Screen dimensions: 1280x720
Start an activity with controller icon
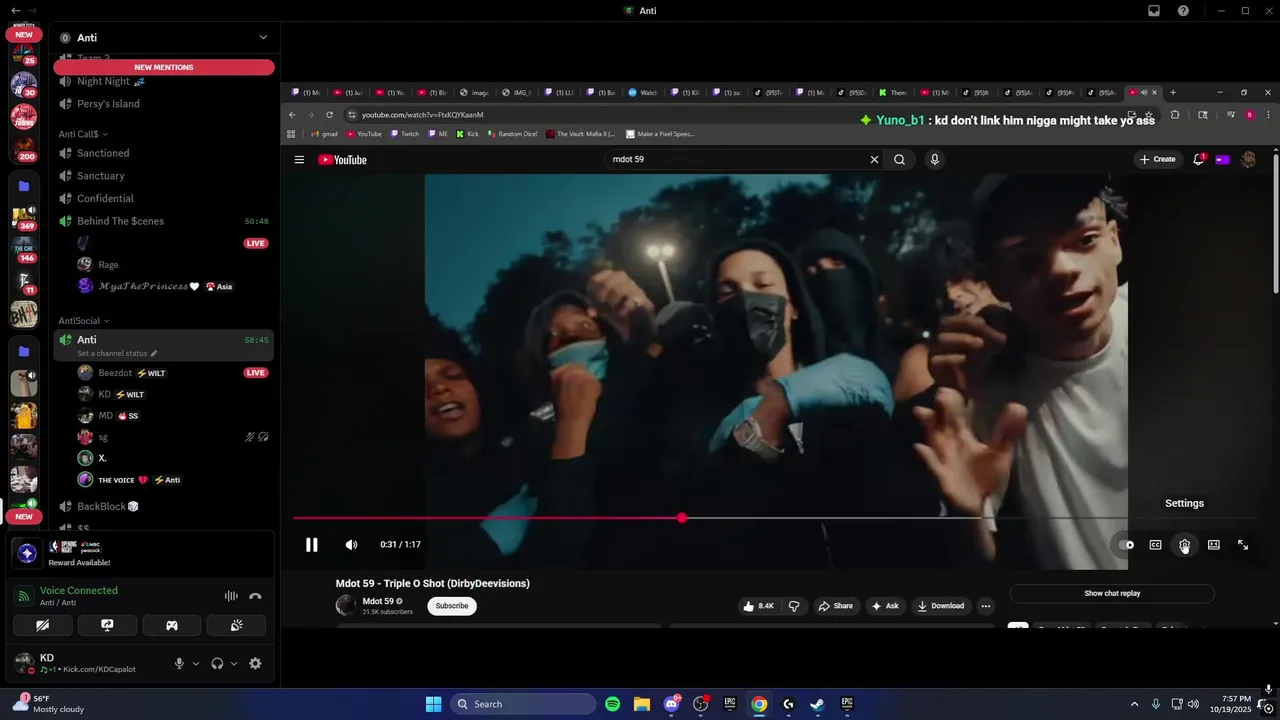pos(172,625)
